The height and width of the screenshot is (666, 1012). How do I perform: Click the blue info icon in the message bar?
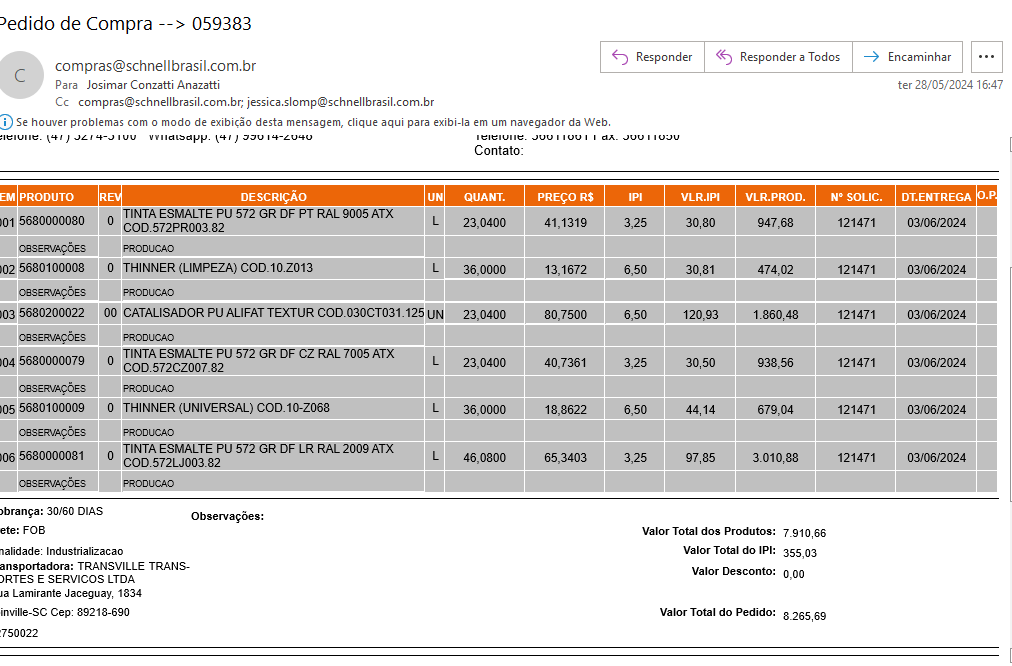[x=6, y=122]
